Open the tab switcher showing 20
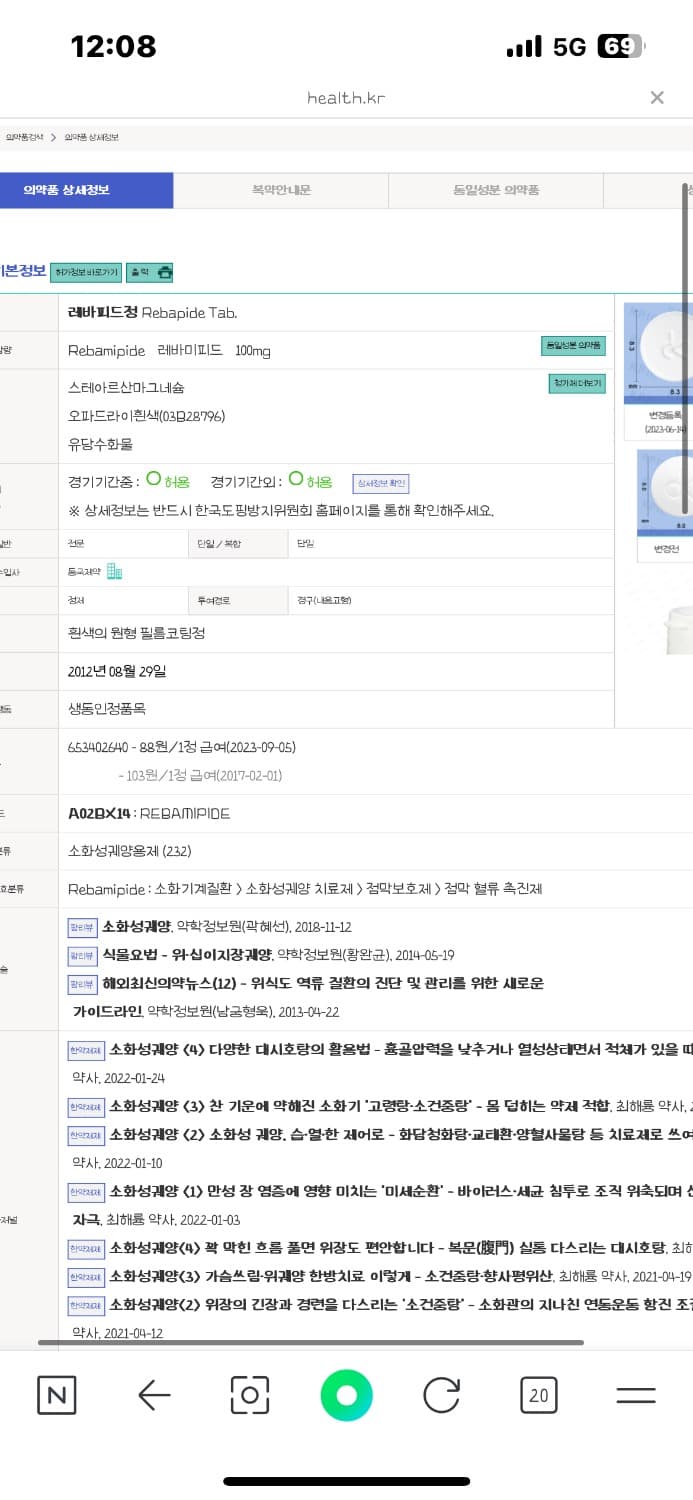 point(538,1395)
